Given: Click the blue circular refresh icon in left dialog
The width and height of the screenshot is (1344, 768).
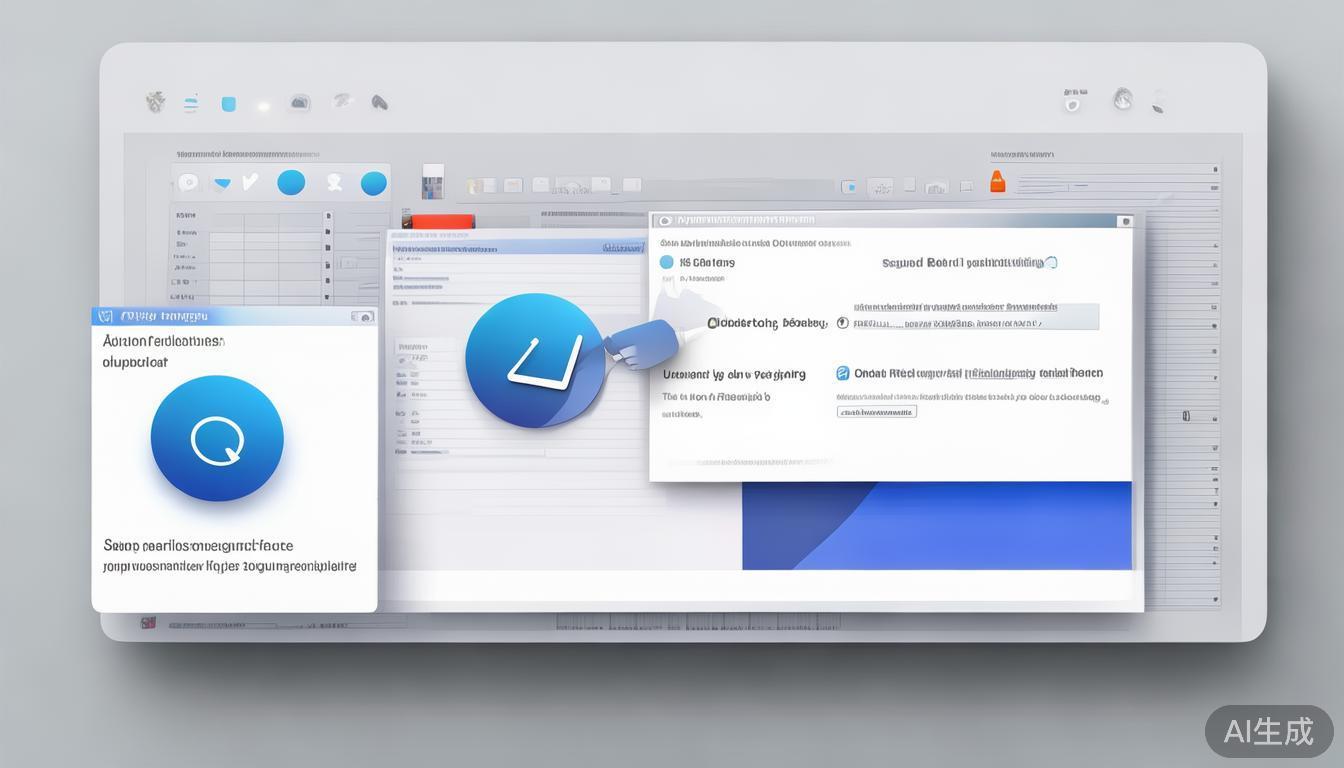Looking at the screenshot, I should [x=217, y=438].
